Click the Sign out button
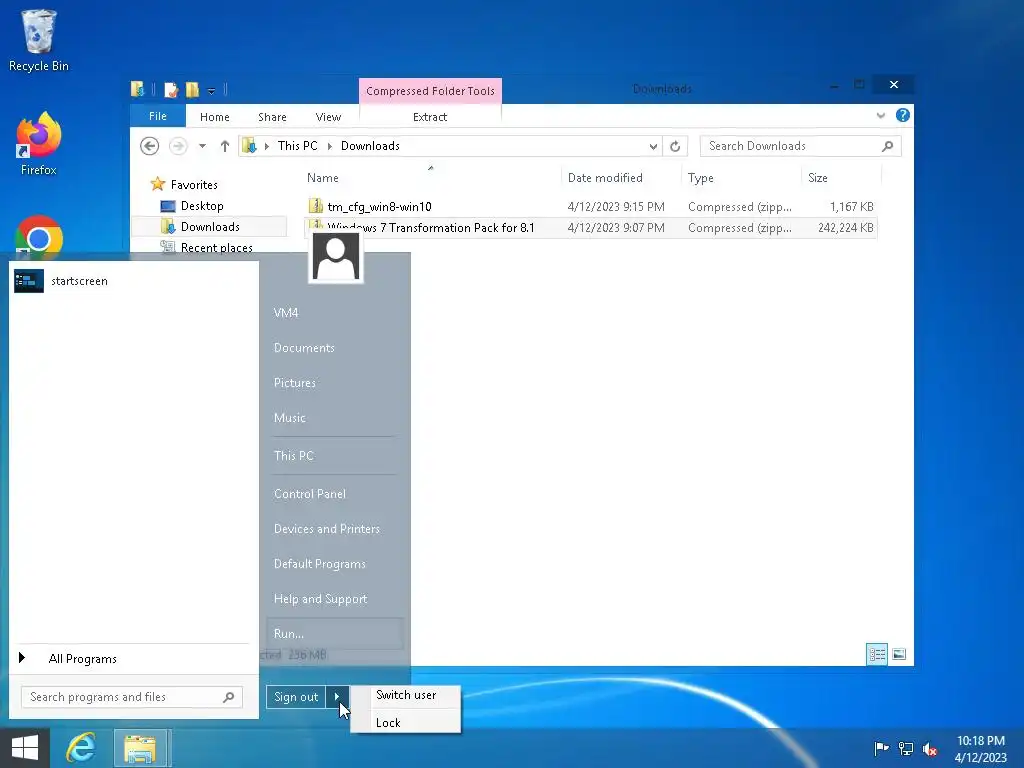The height and width of the screenshot is (768, 1024). click(296, 697)
